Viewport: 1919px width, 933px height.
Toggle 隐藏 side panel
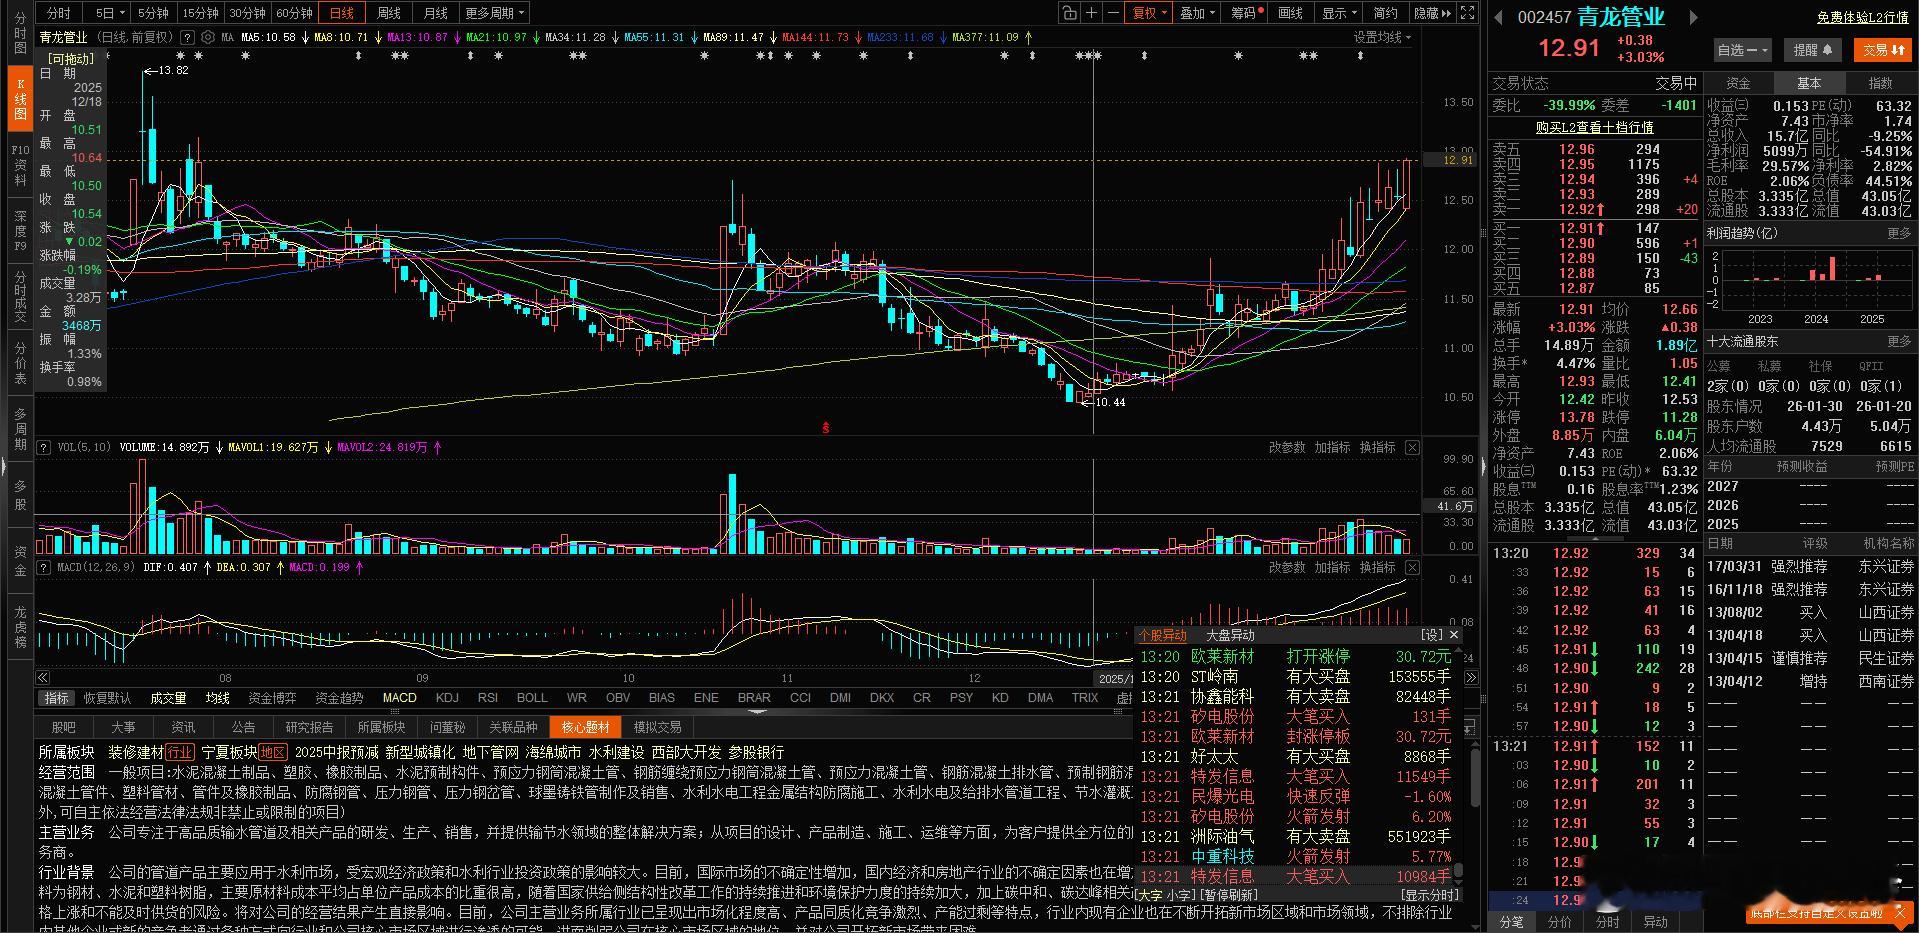(1432, 13)
